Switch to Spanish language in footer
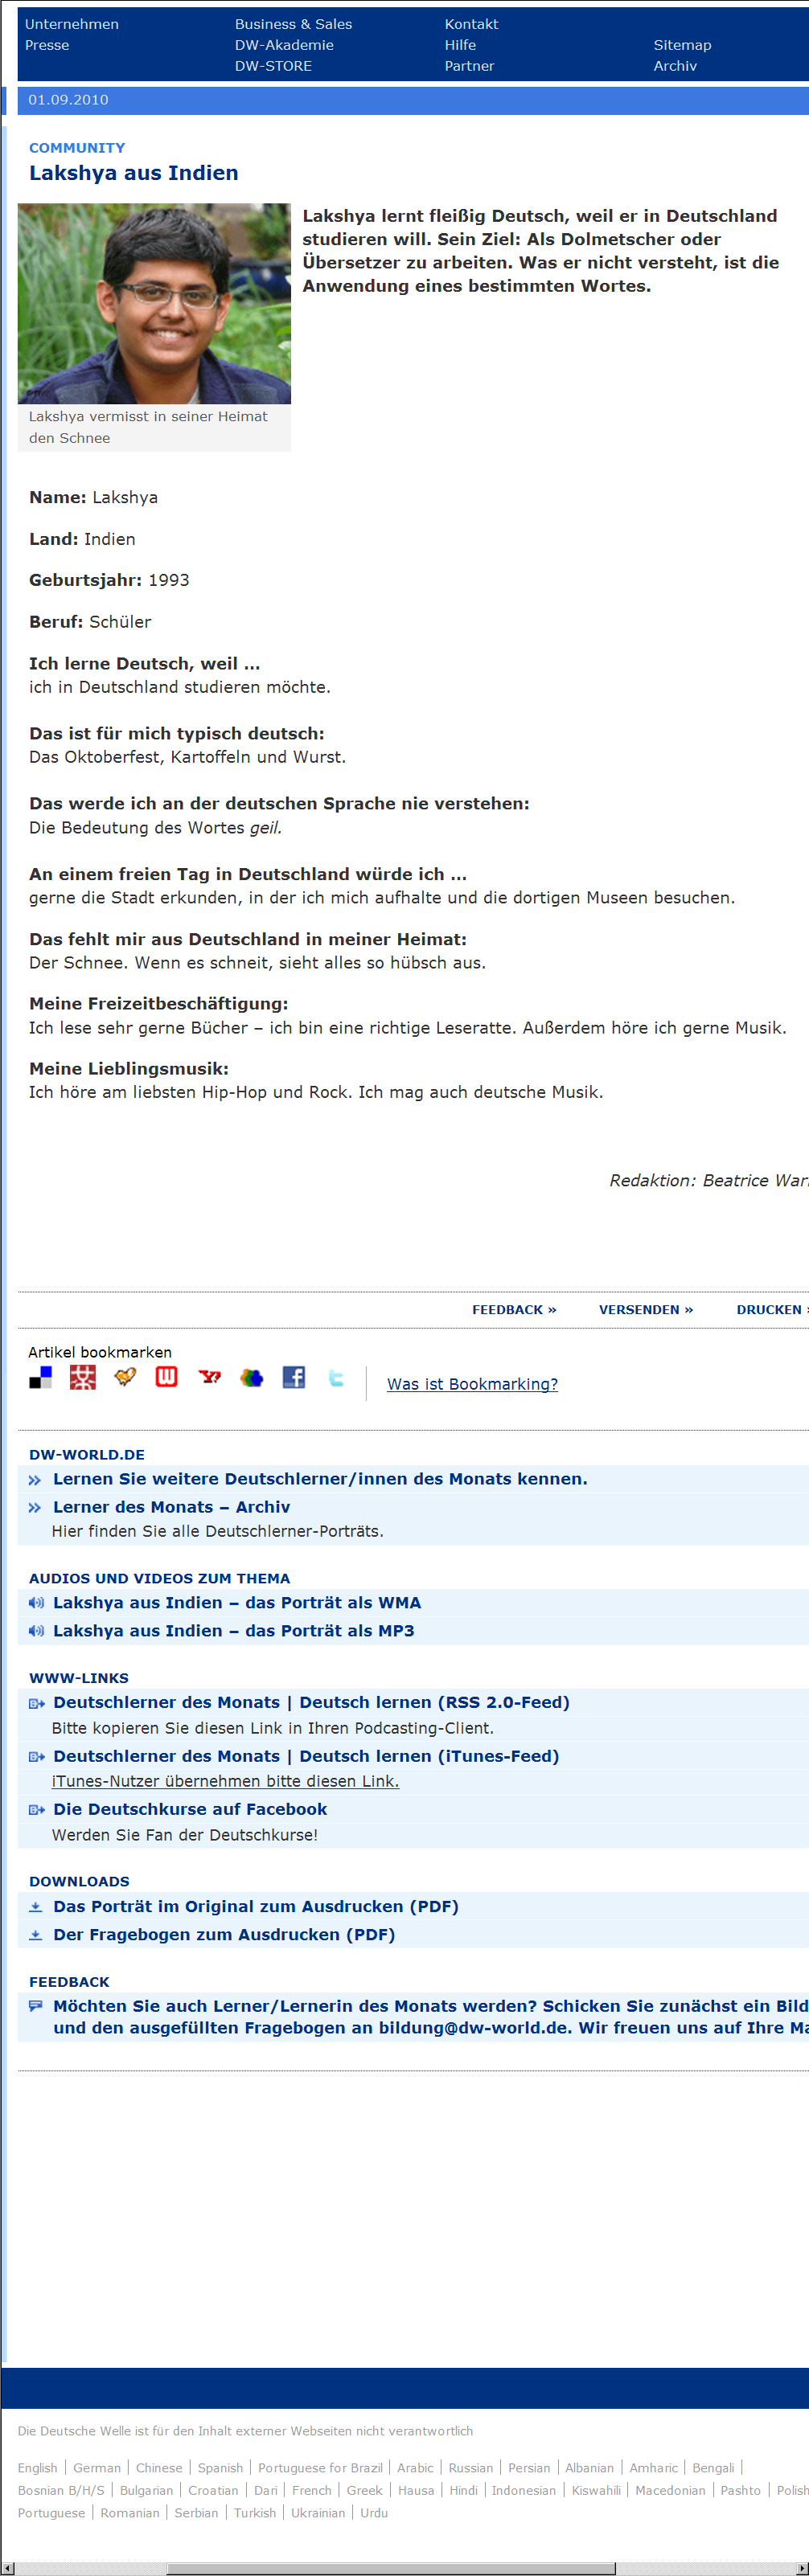The height and width of the screenshot is (2576, 809). [220, 2468]
